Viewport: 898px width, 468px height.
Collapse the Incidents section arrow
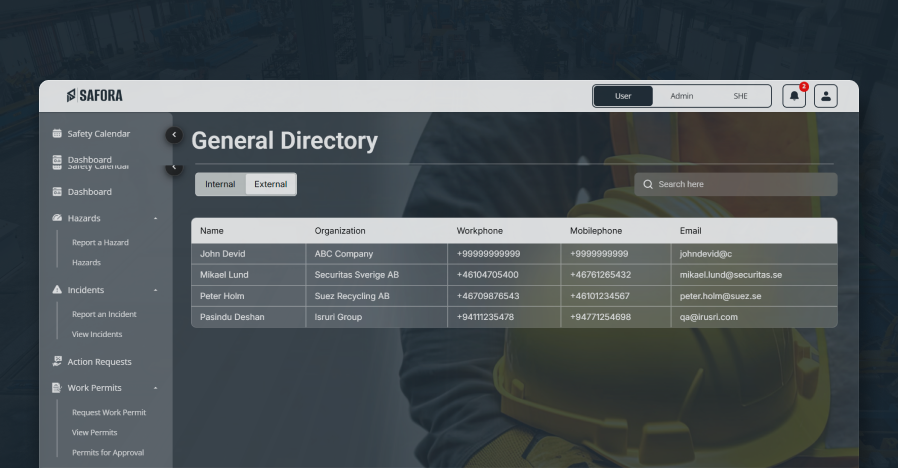[x=155, y=290]
